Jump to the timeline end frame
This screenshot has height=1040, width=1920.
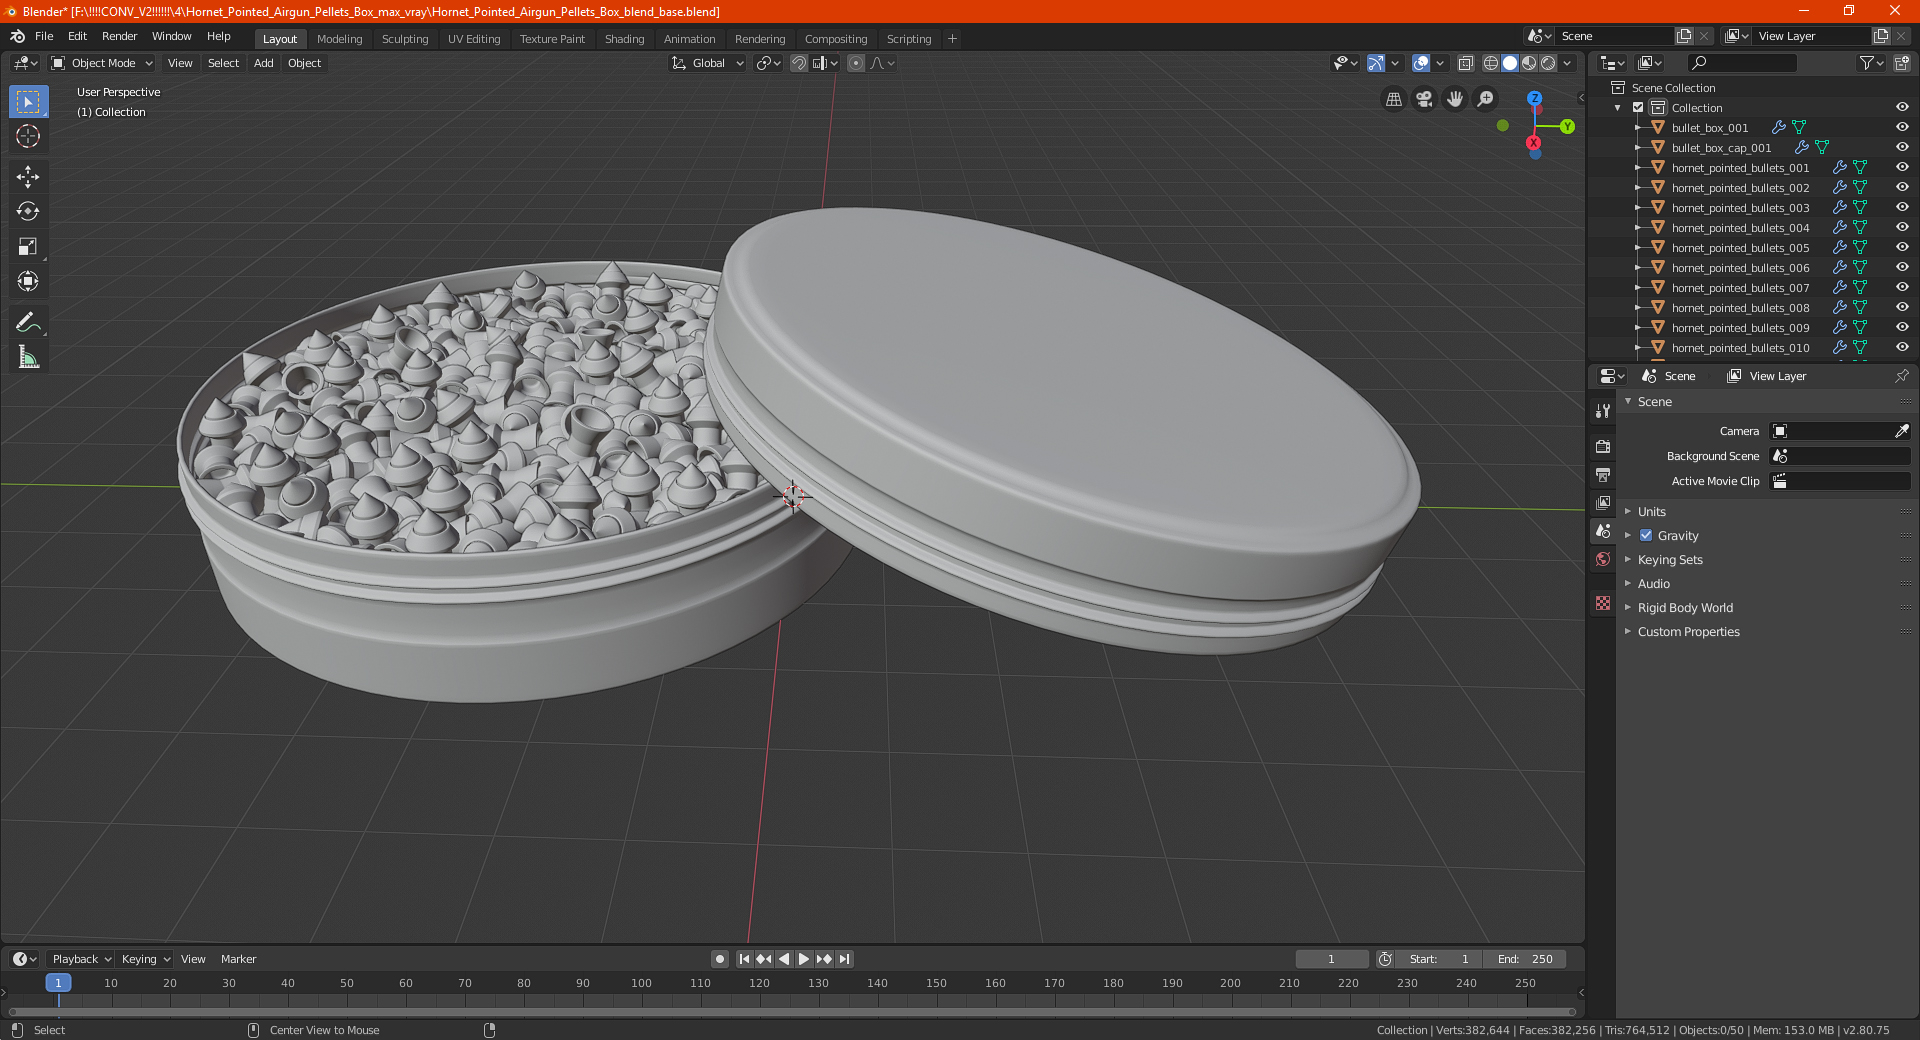(844, 959)
